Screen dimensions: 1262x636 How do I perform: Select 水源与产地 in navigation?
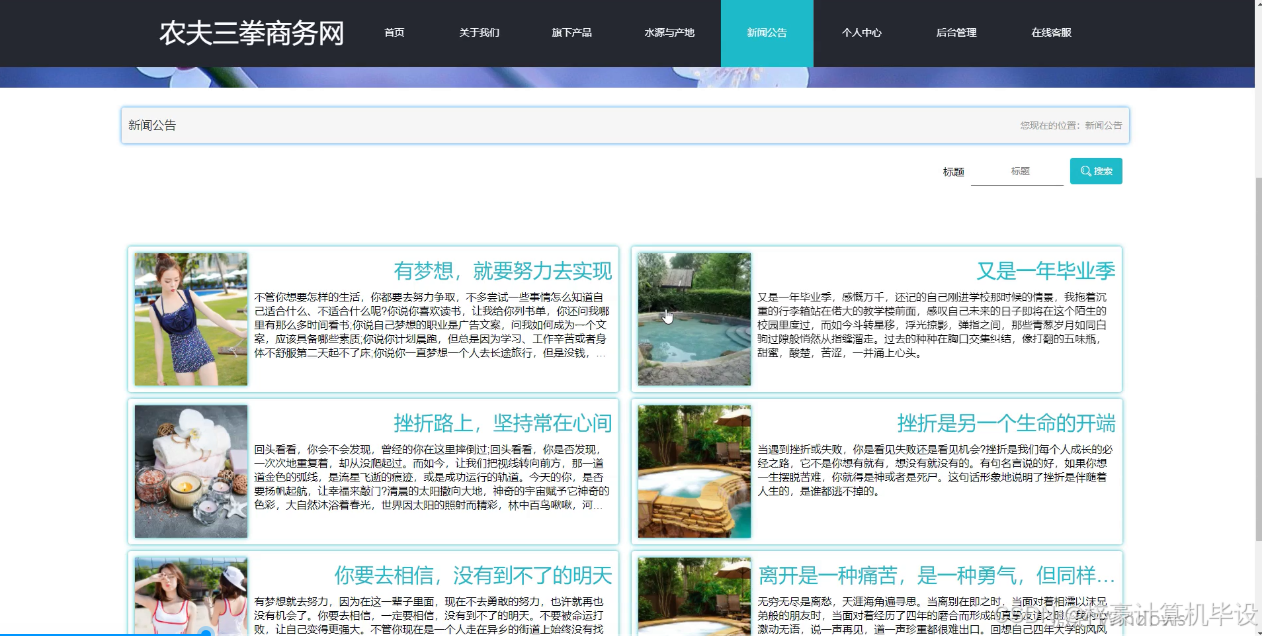[669, 32]
